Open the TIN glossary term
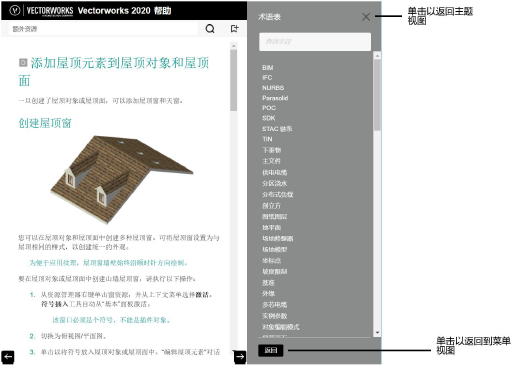This screenshot has height=366, width=516. (267, 139)
